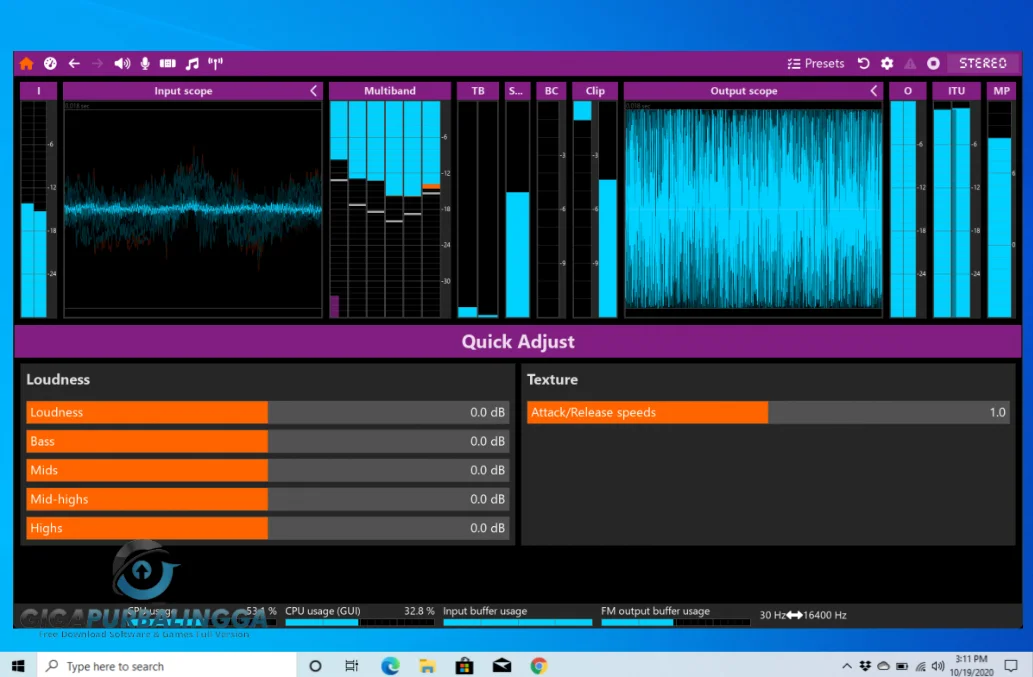Open the speaker output settings icon
The image size is (1033, 677).
coord(122,63)
